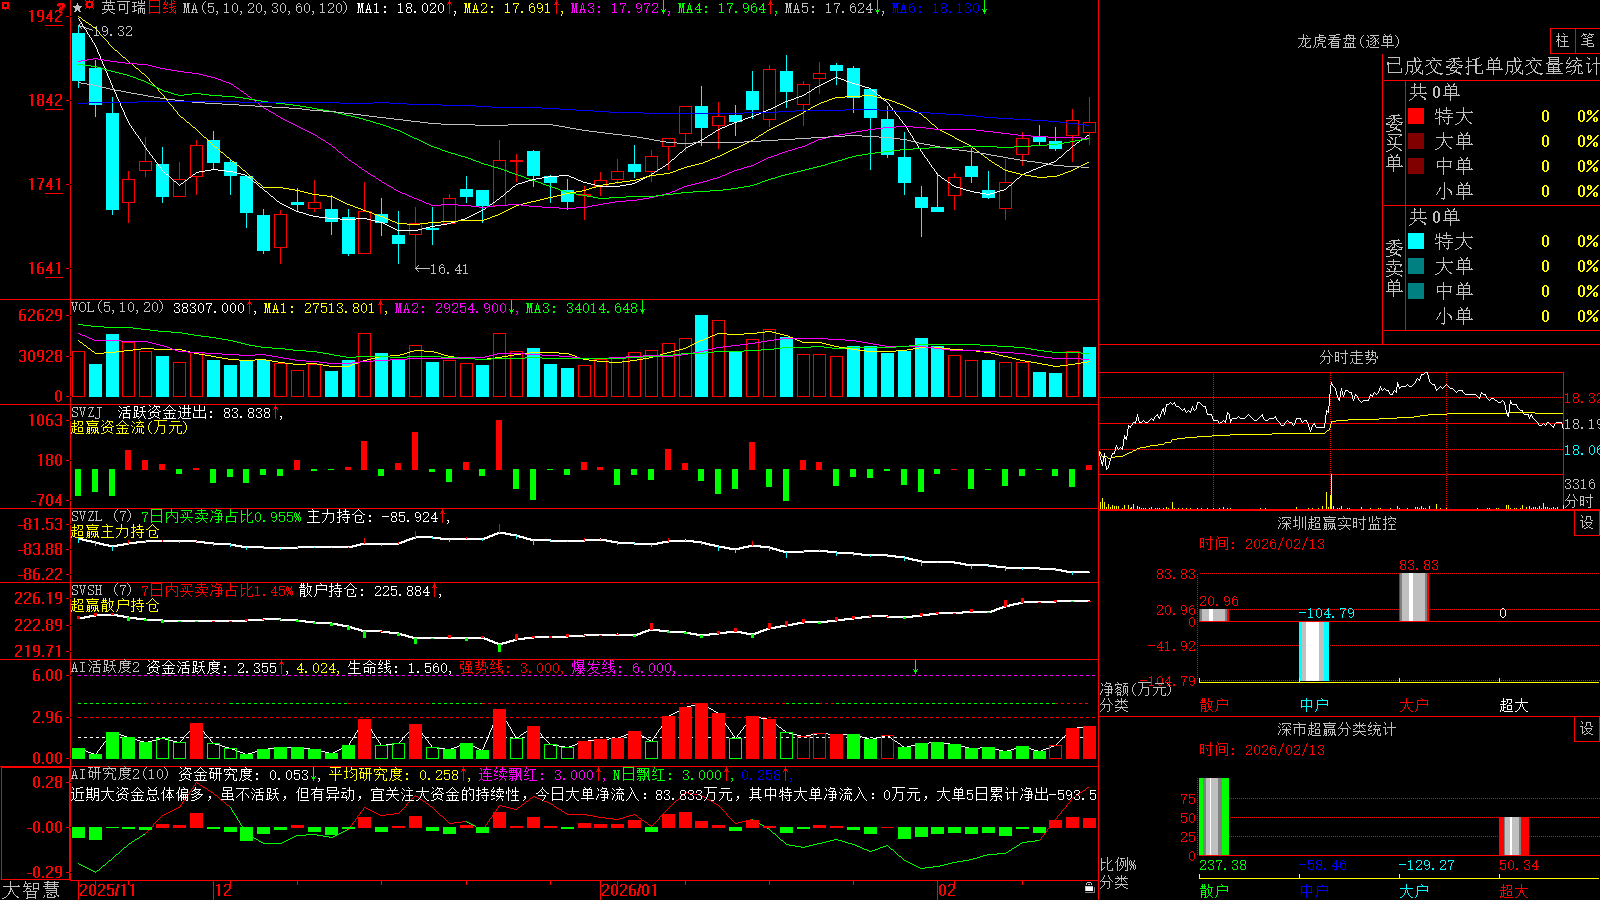Click VOL(5,10,20) indicator label
The width and height of the screenshot is (1600, 900).
click(118, 308)
